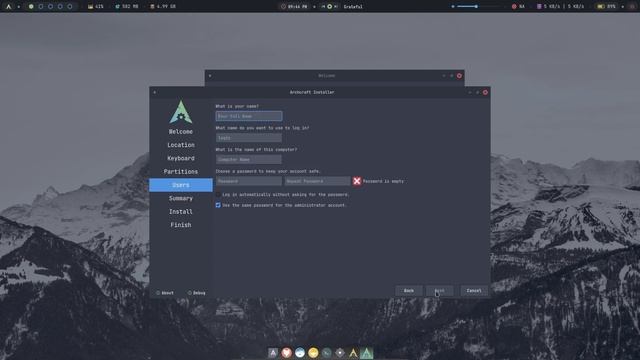The image size is (640, 360).
Task: Click the Archcraft logo in the installer sidebar
Action: tap(181, 112)
